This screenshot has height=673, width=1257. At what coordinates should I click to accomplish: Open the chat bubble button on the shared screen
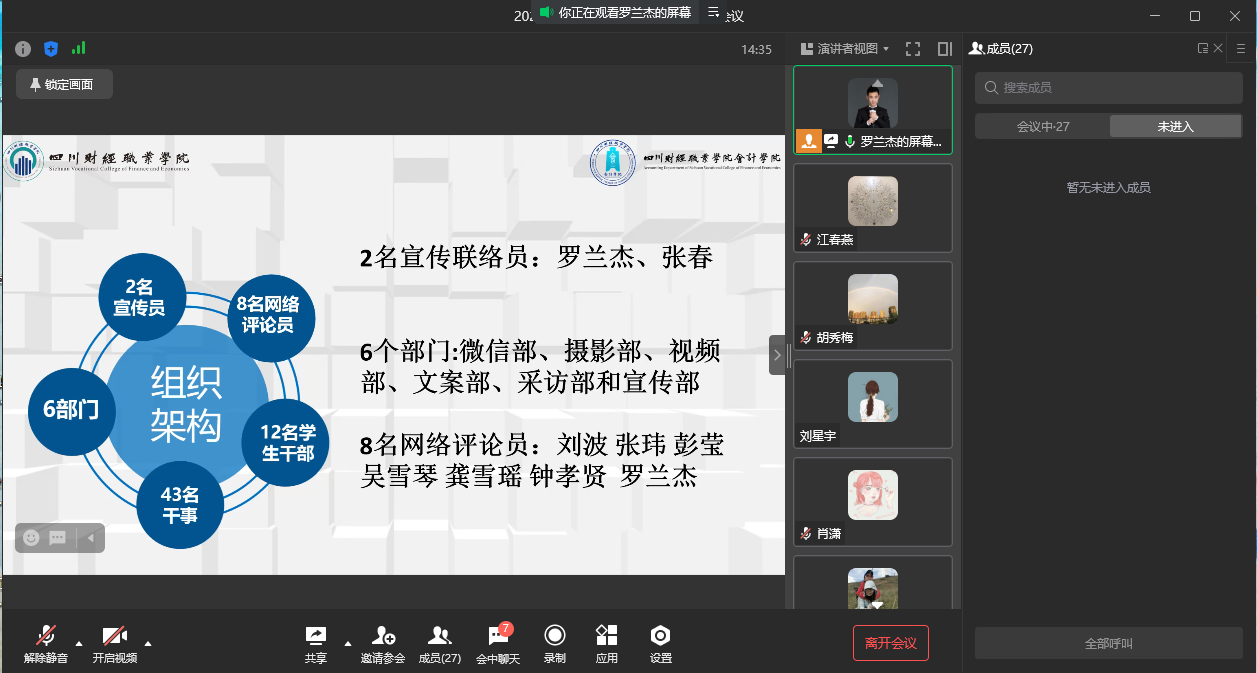coord(58,538)
